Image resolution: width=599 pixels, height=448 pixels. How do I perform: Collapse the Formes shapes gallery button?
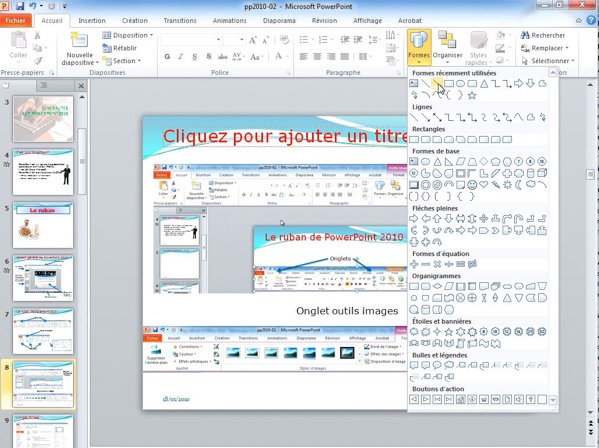(x=419, y=48)
